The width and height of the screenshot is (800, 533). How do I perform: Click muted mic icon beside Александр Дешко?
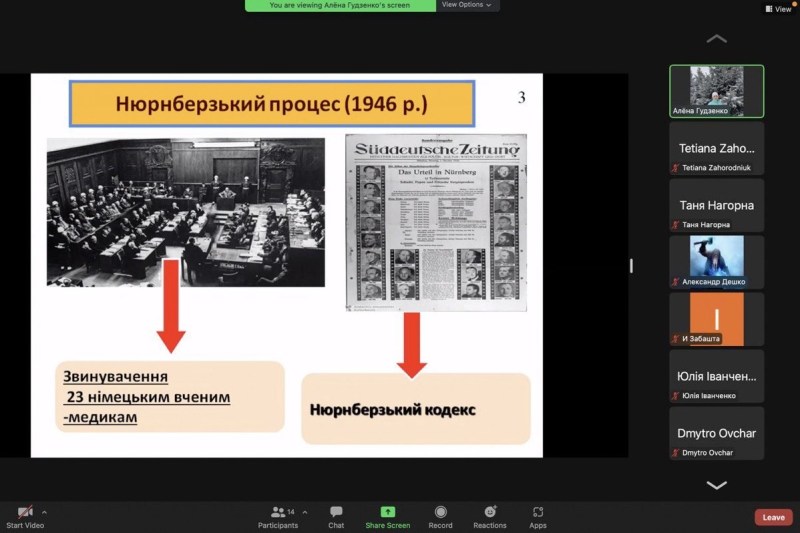click(x=676, y=282)
